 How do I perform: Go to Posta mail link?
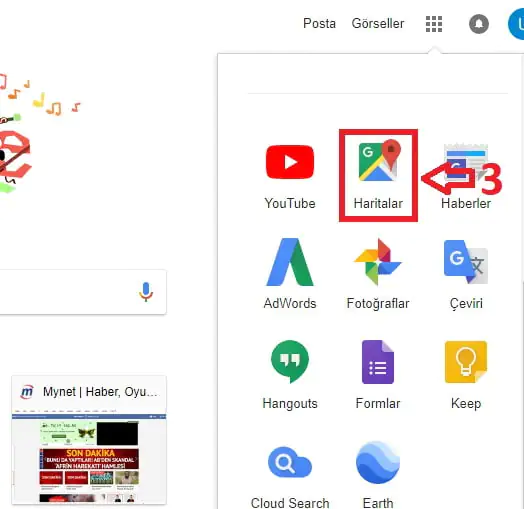pyautogui.click(x=319, y=23)
